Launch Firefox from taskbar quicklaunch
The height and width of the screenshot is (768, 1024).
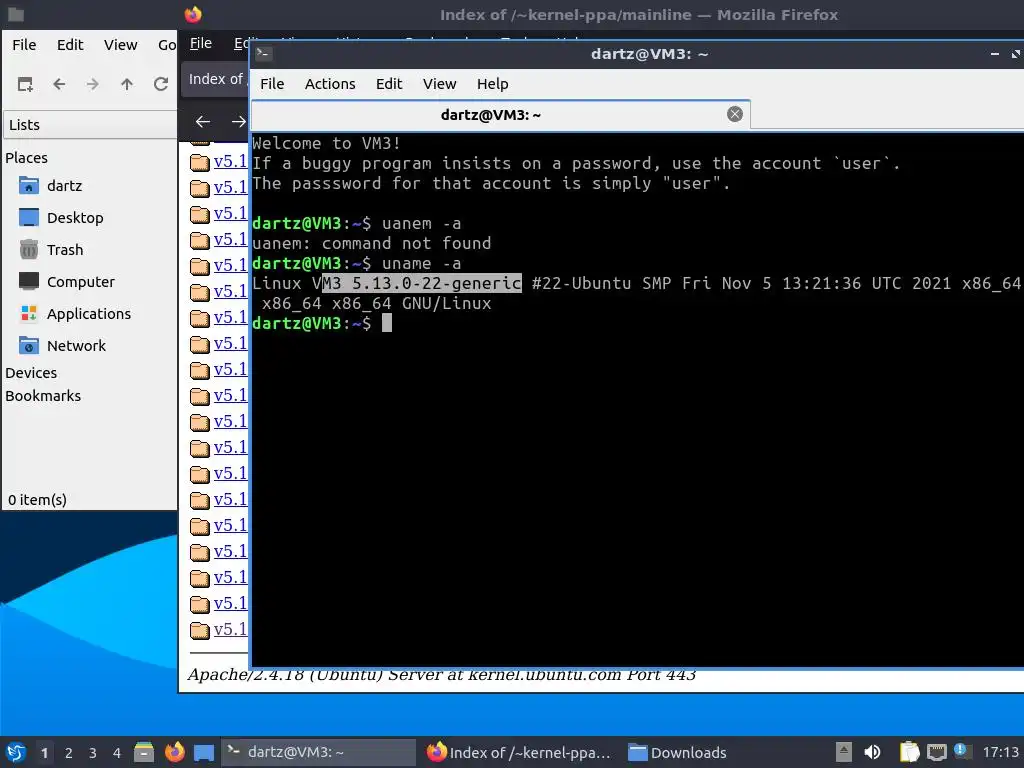coord(174,752)
